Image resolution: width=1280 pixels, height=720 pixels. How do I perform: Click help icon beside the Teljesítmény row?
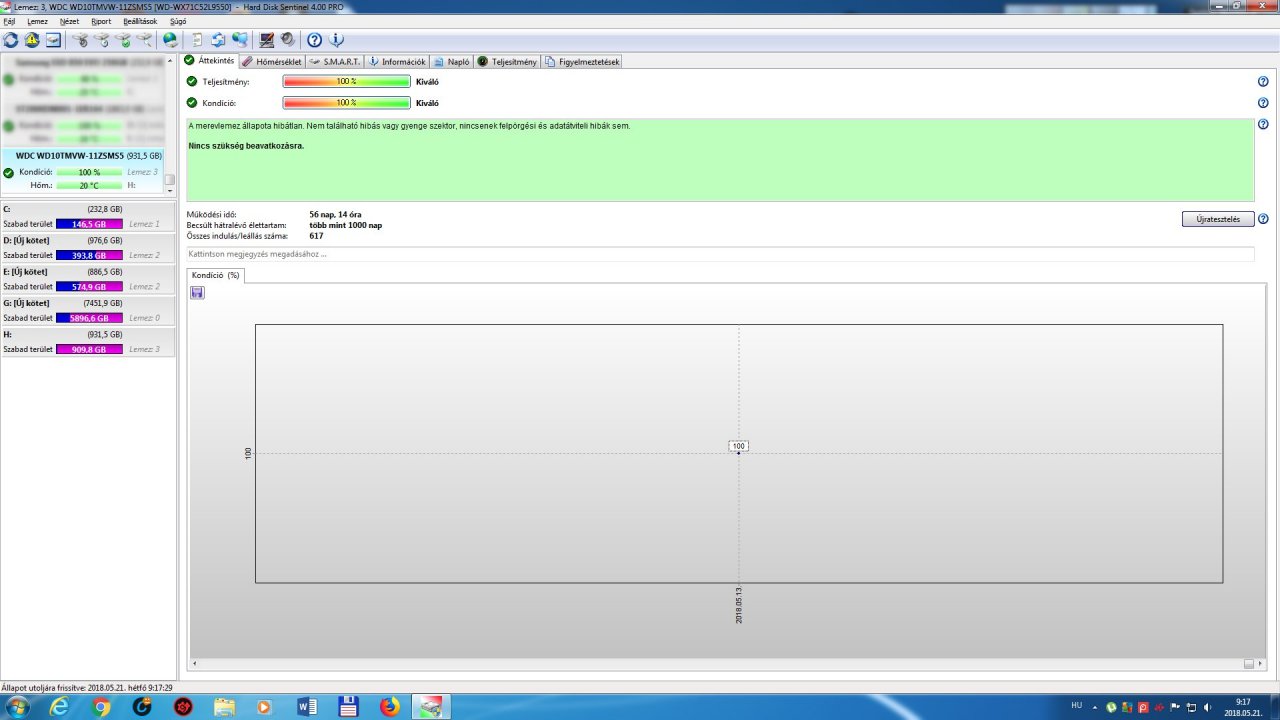[1263, 82]
